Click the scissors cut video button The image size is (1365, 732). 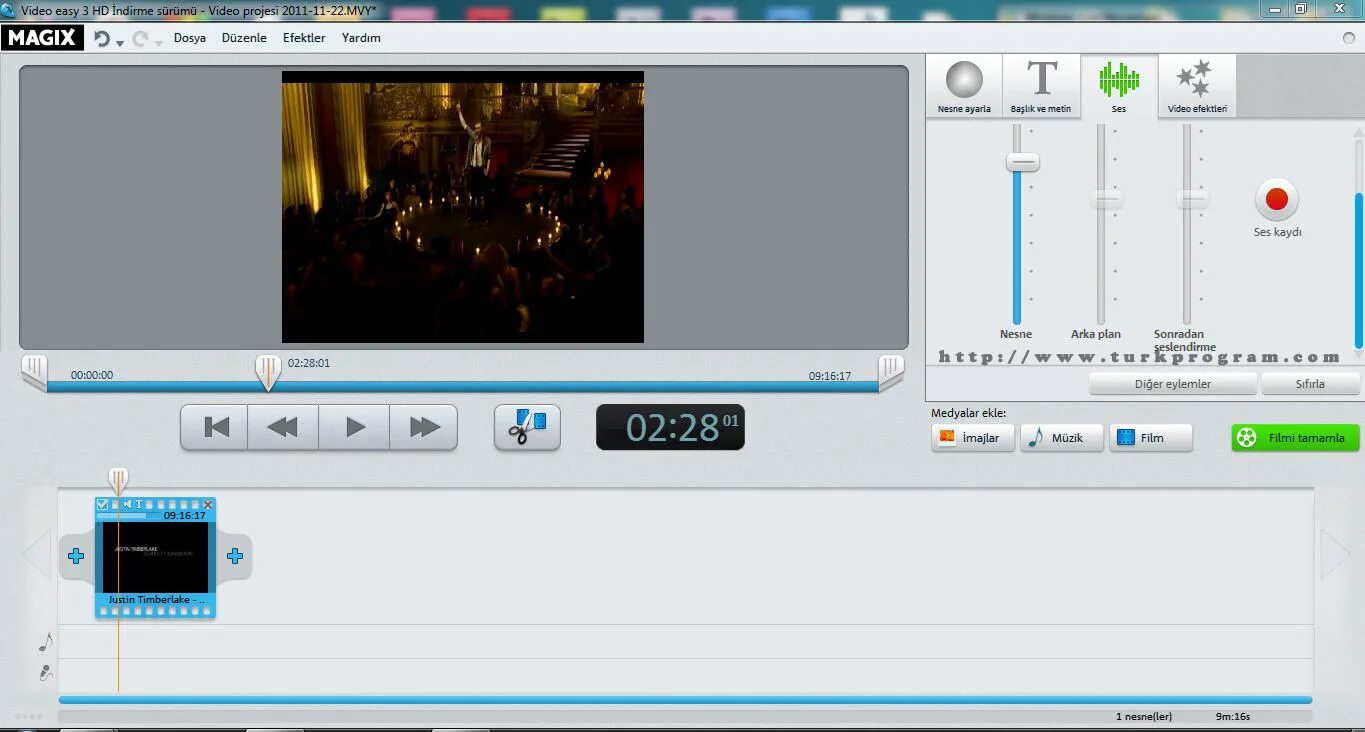tap(527, 427)
